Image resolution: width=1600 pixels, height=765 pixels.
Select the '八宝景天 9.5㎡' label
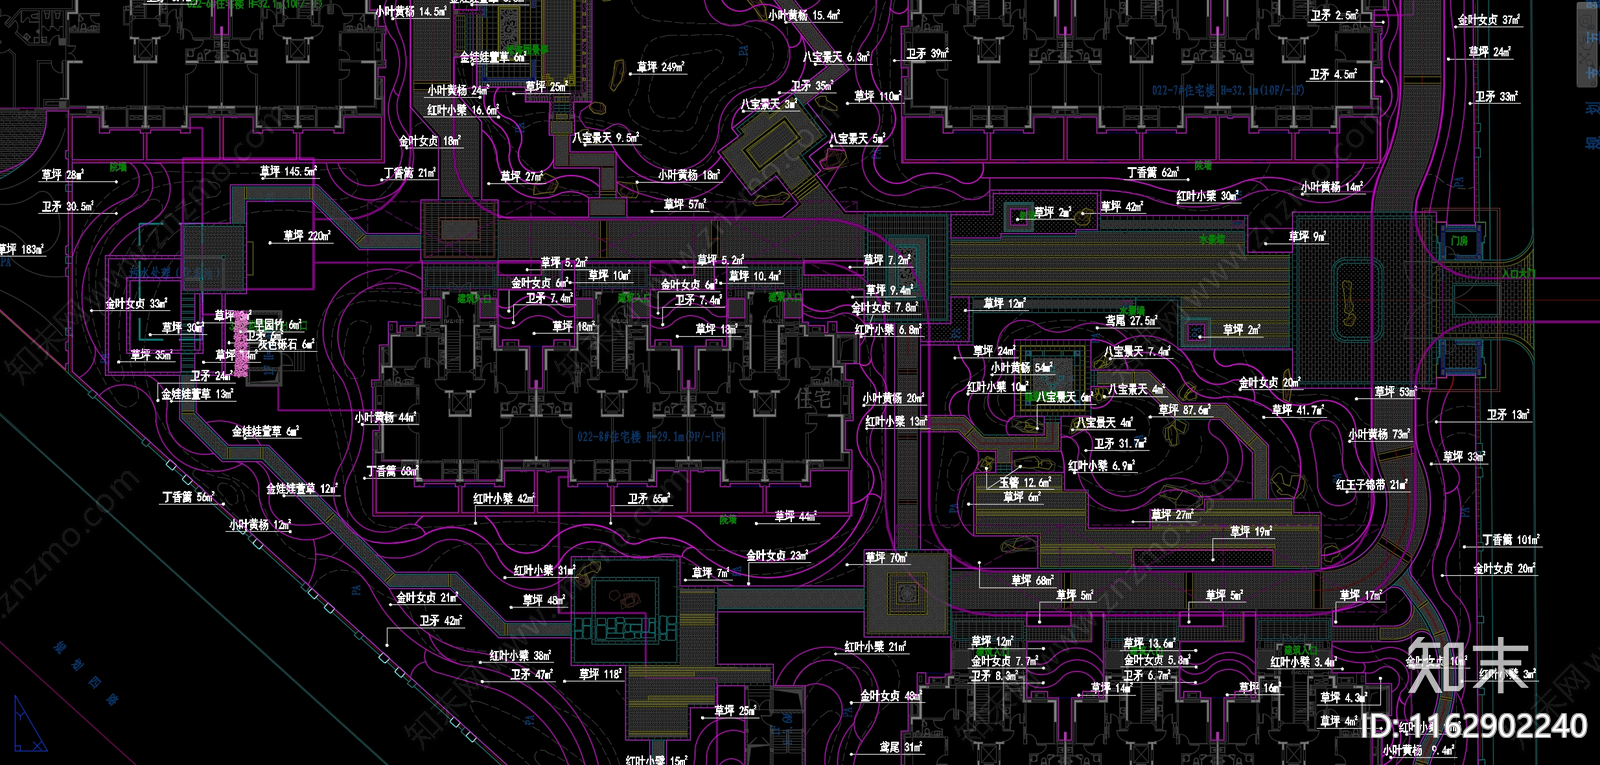point(606,138)
